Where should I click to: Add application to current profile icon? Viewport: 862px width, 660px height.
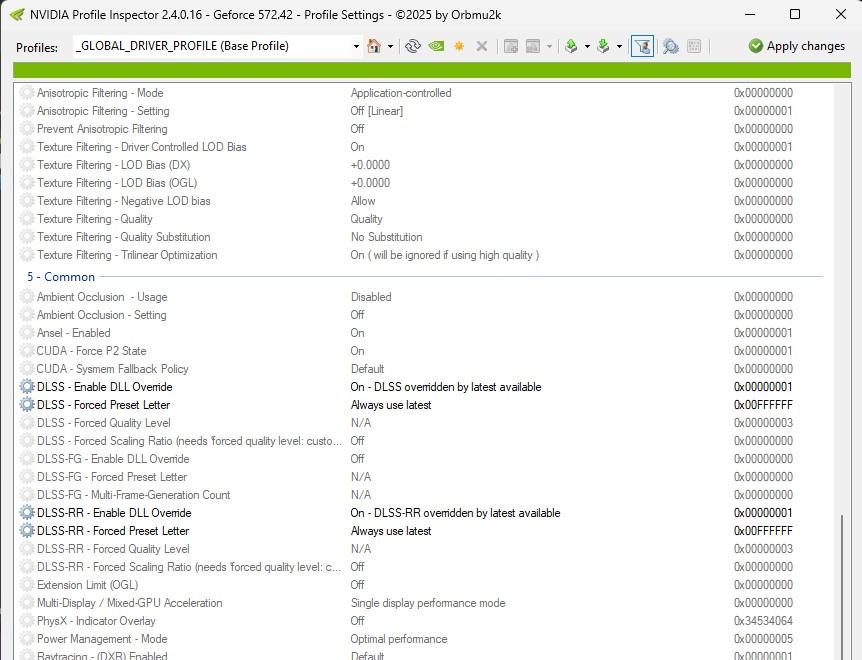coord(511,46)
